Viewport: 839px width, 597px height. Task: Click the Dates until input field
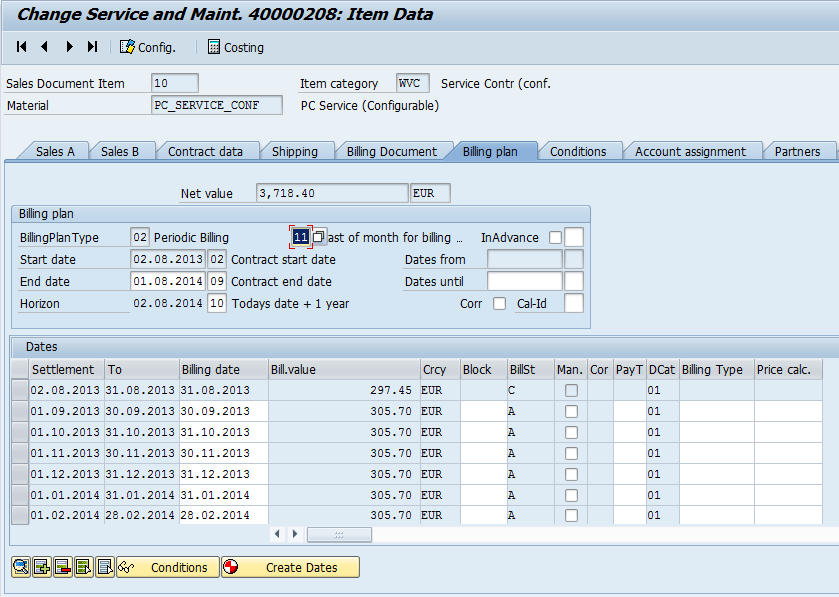pos(524,282)
